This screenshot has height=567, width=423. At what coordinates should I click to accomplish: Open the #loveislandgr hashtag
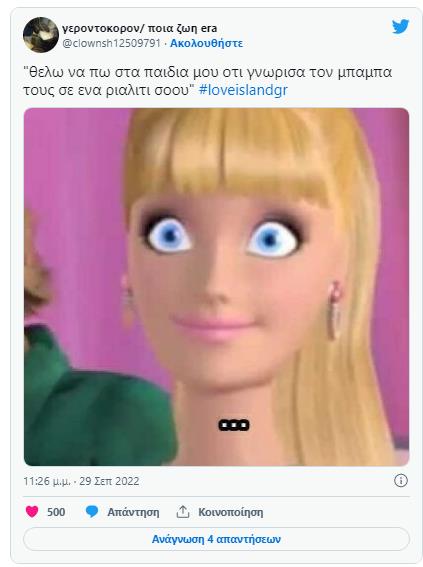(x=243, y=90)
